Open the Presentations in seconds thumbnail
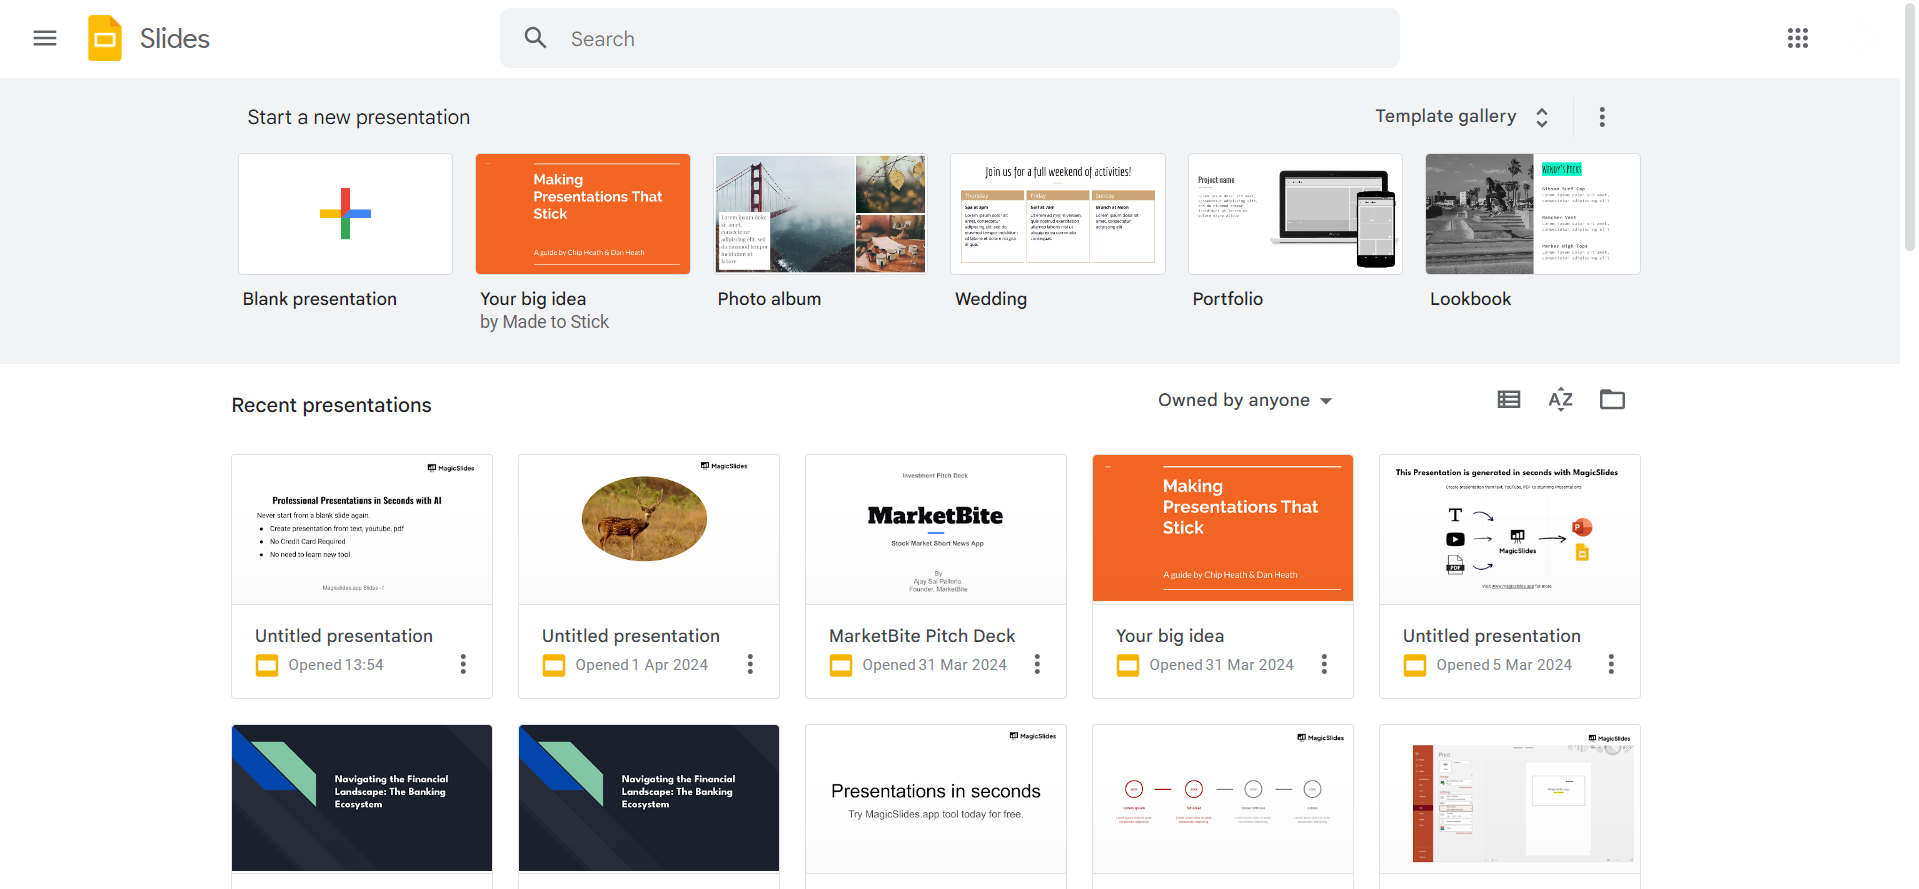1919x889 pixels. click(936, 799)
